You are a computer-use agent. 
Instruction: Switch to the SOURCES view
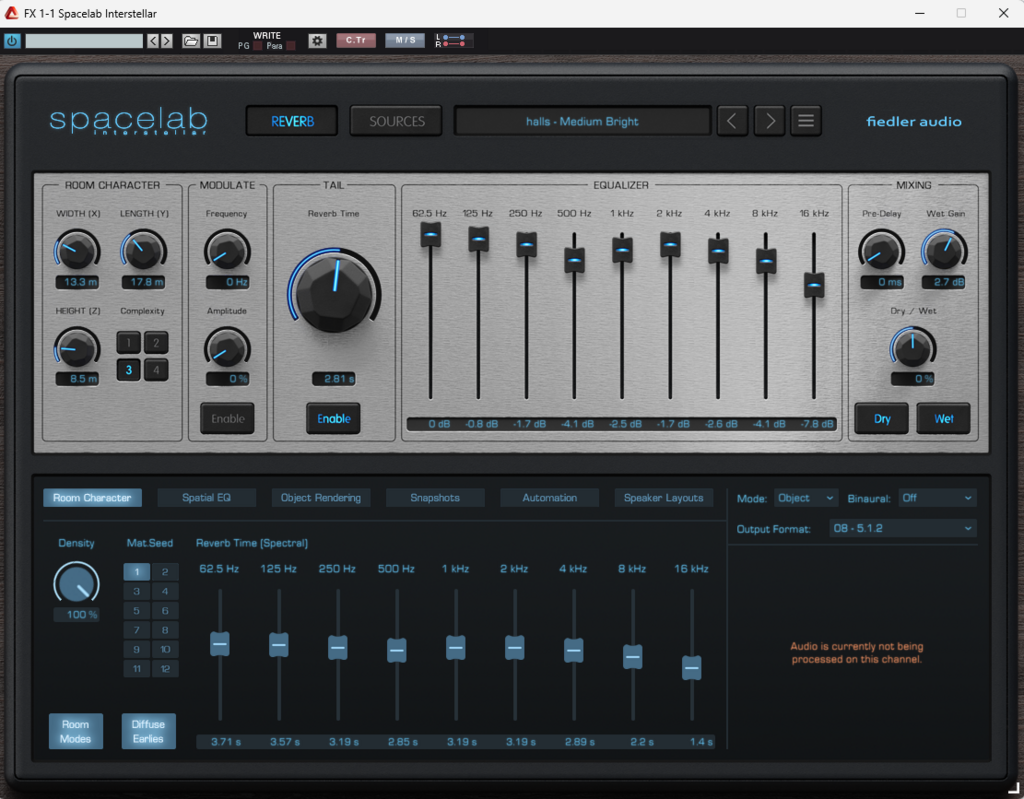coord(396,121)
